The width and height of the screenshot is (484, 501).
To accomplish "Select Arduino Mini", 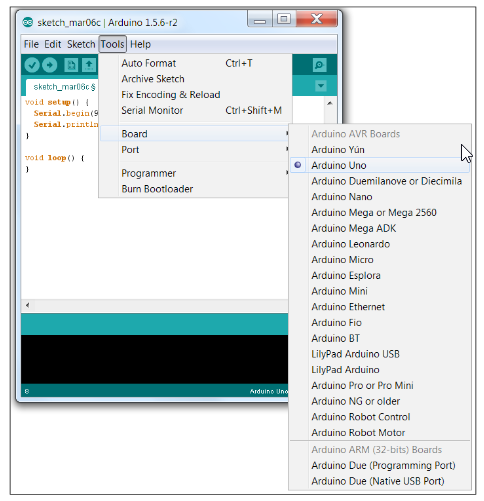I will (x=380, y=291).
